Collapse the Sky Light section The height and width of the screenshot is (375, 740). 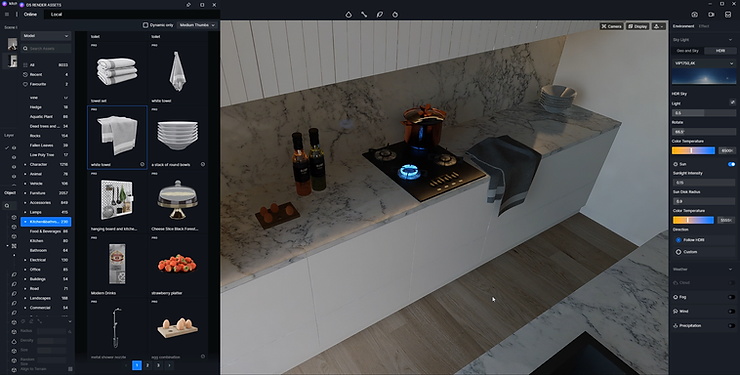point(731,40)
